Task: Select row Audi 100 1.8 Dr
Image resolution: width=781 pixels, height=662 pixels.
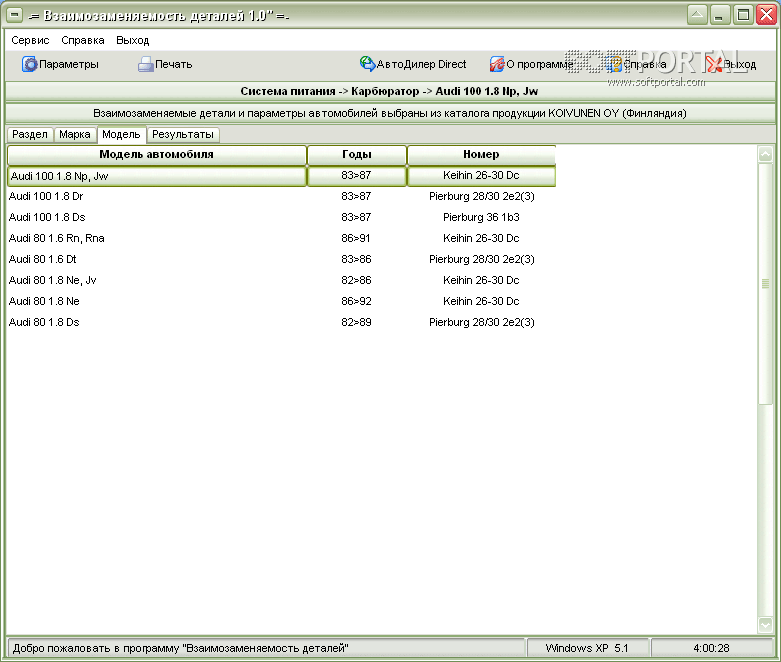Action: (281, 196)
